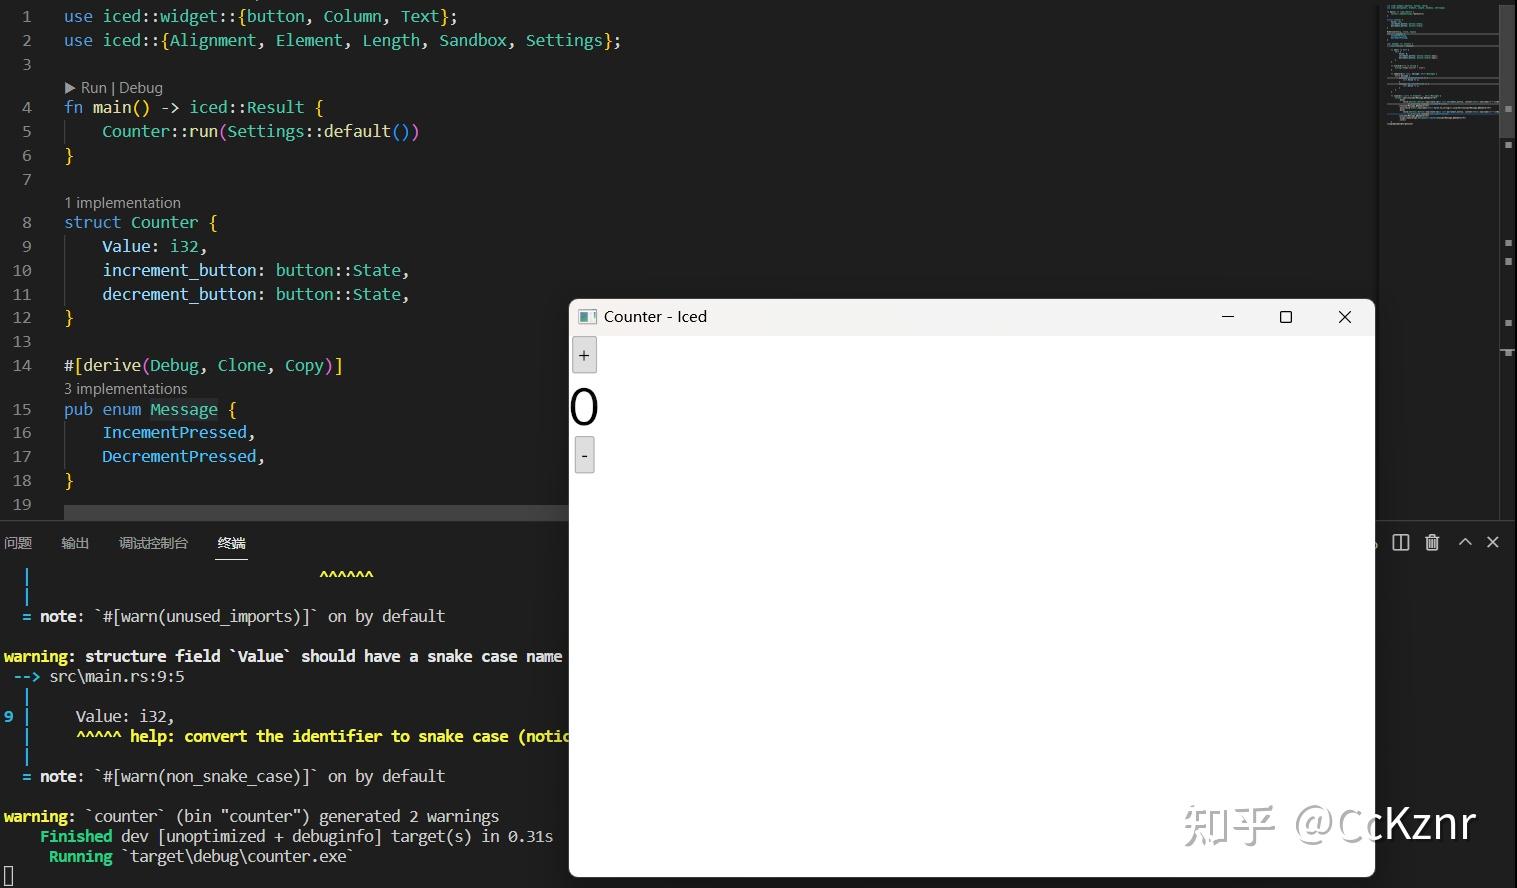This screenshot has width=1517, height=888.
Task: Maximize the Counter - Iced window
Action: [1286, 317]
